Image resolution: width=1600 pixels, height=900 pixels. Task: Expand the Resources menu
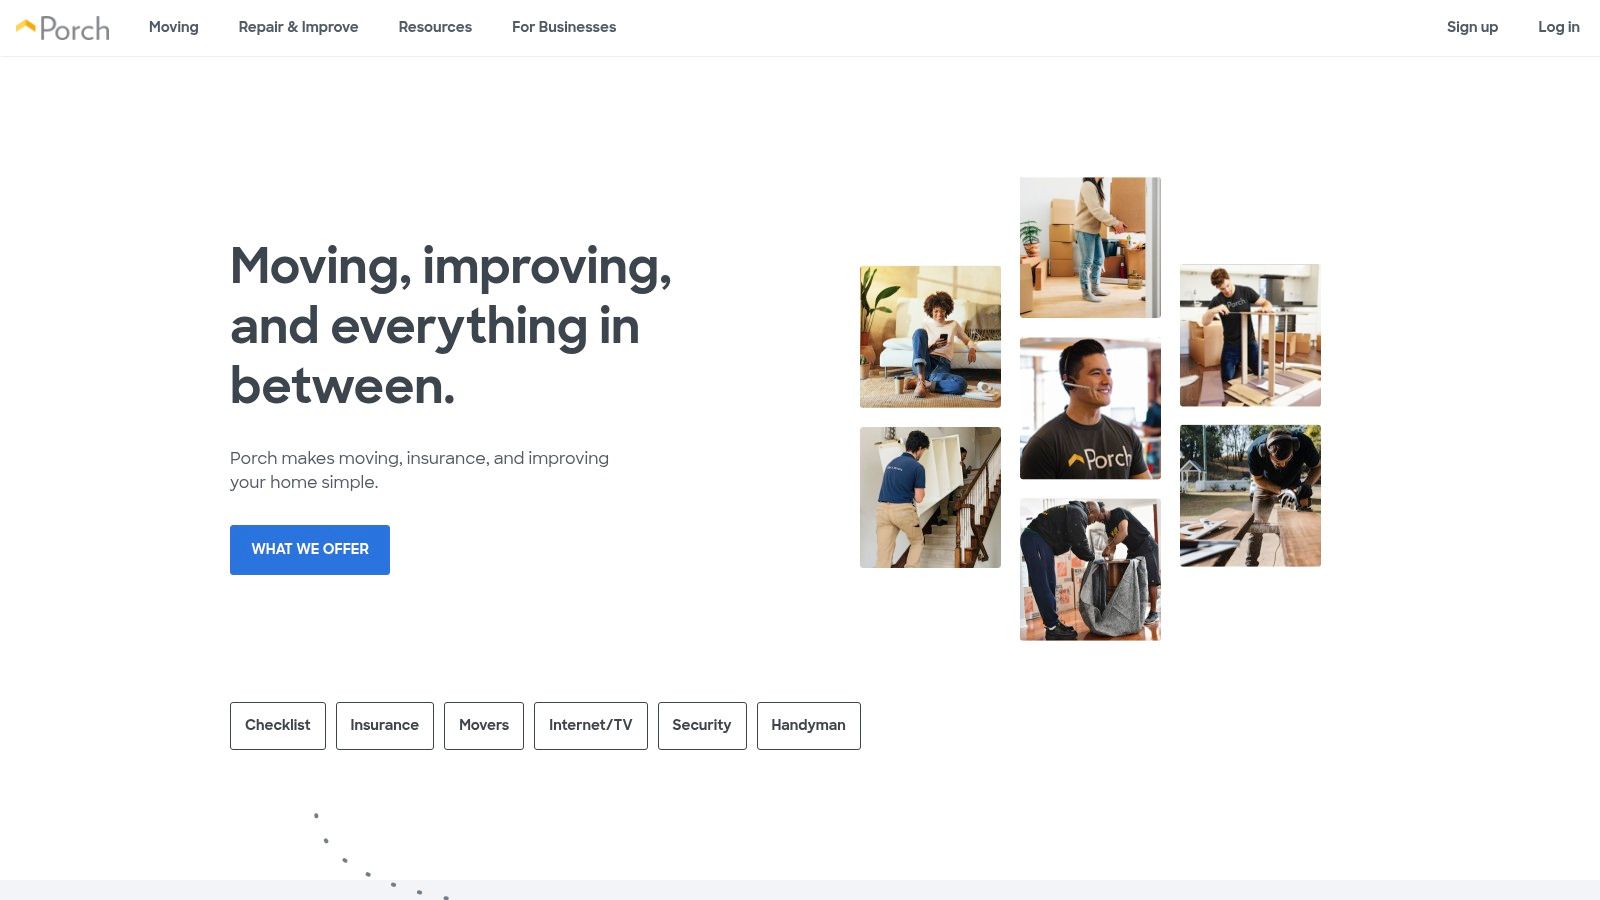(x=435, y=27)
